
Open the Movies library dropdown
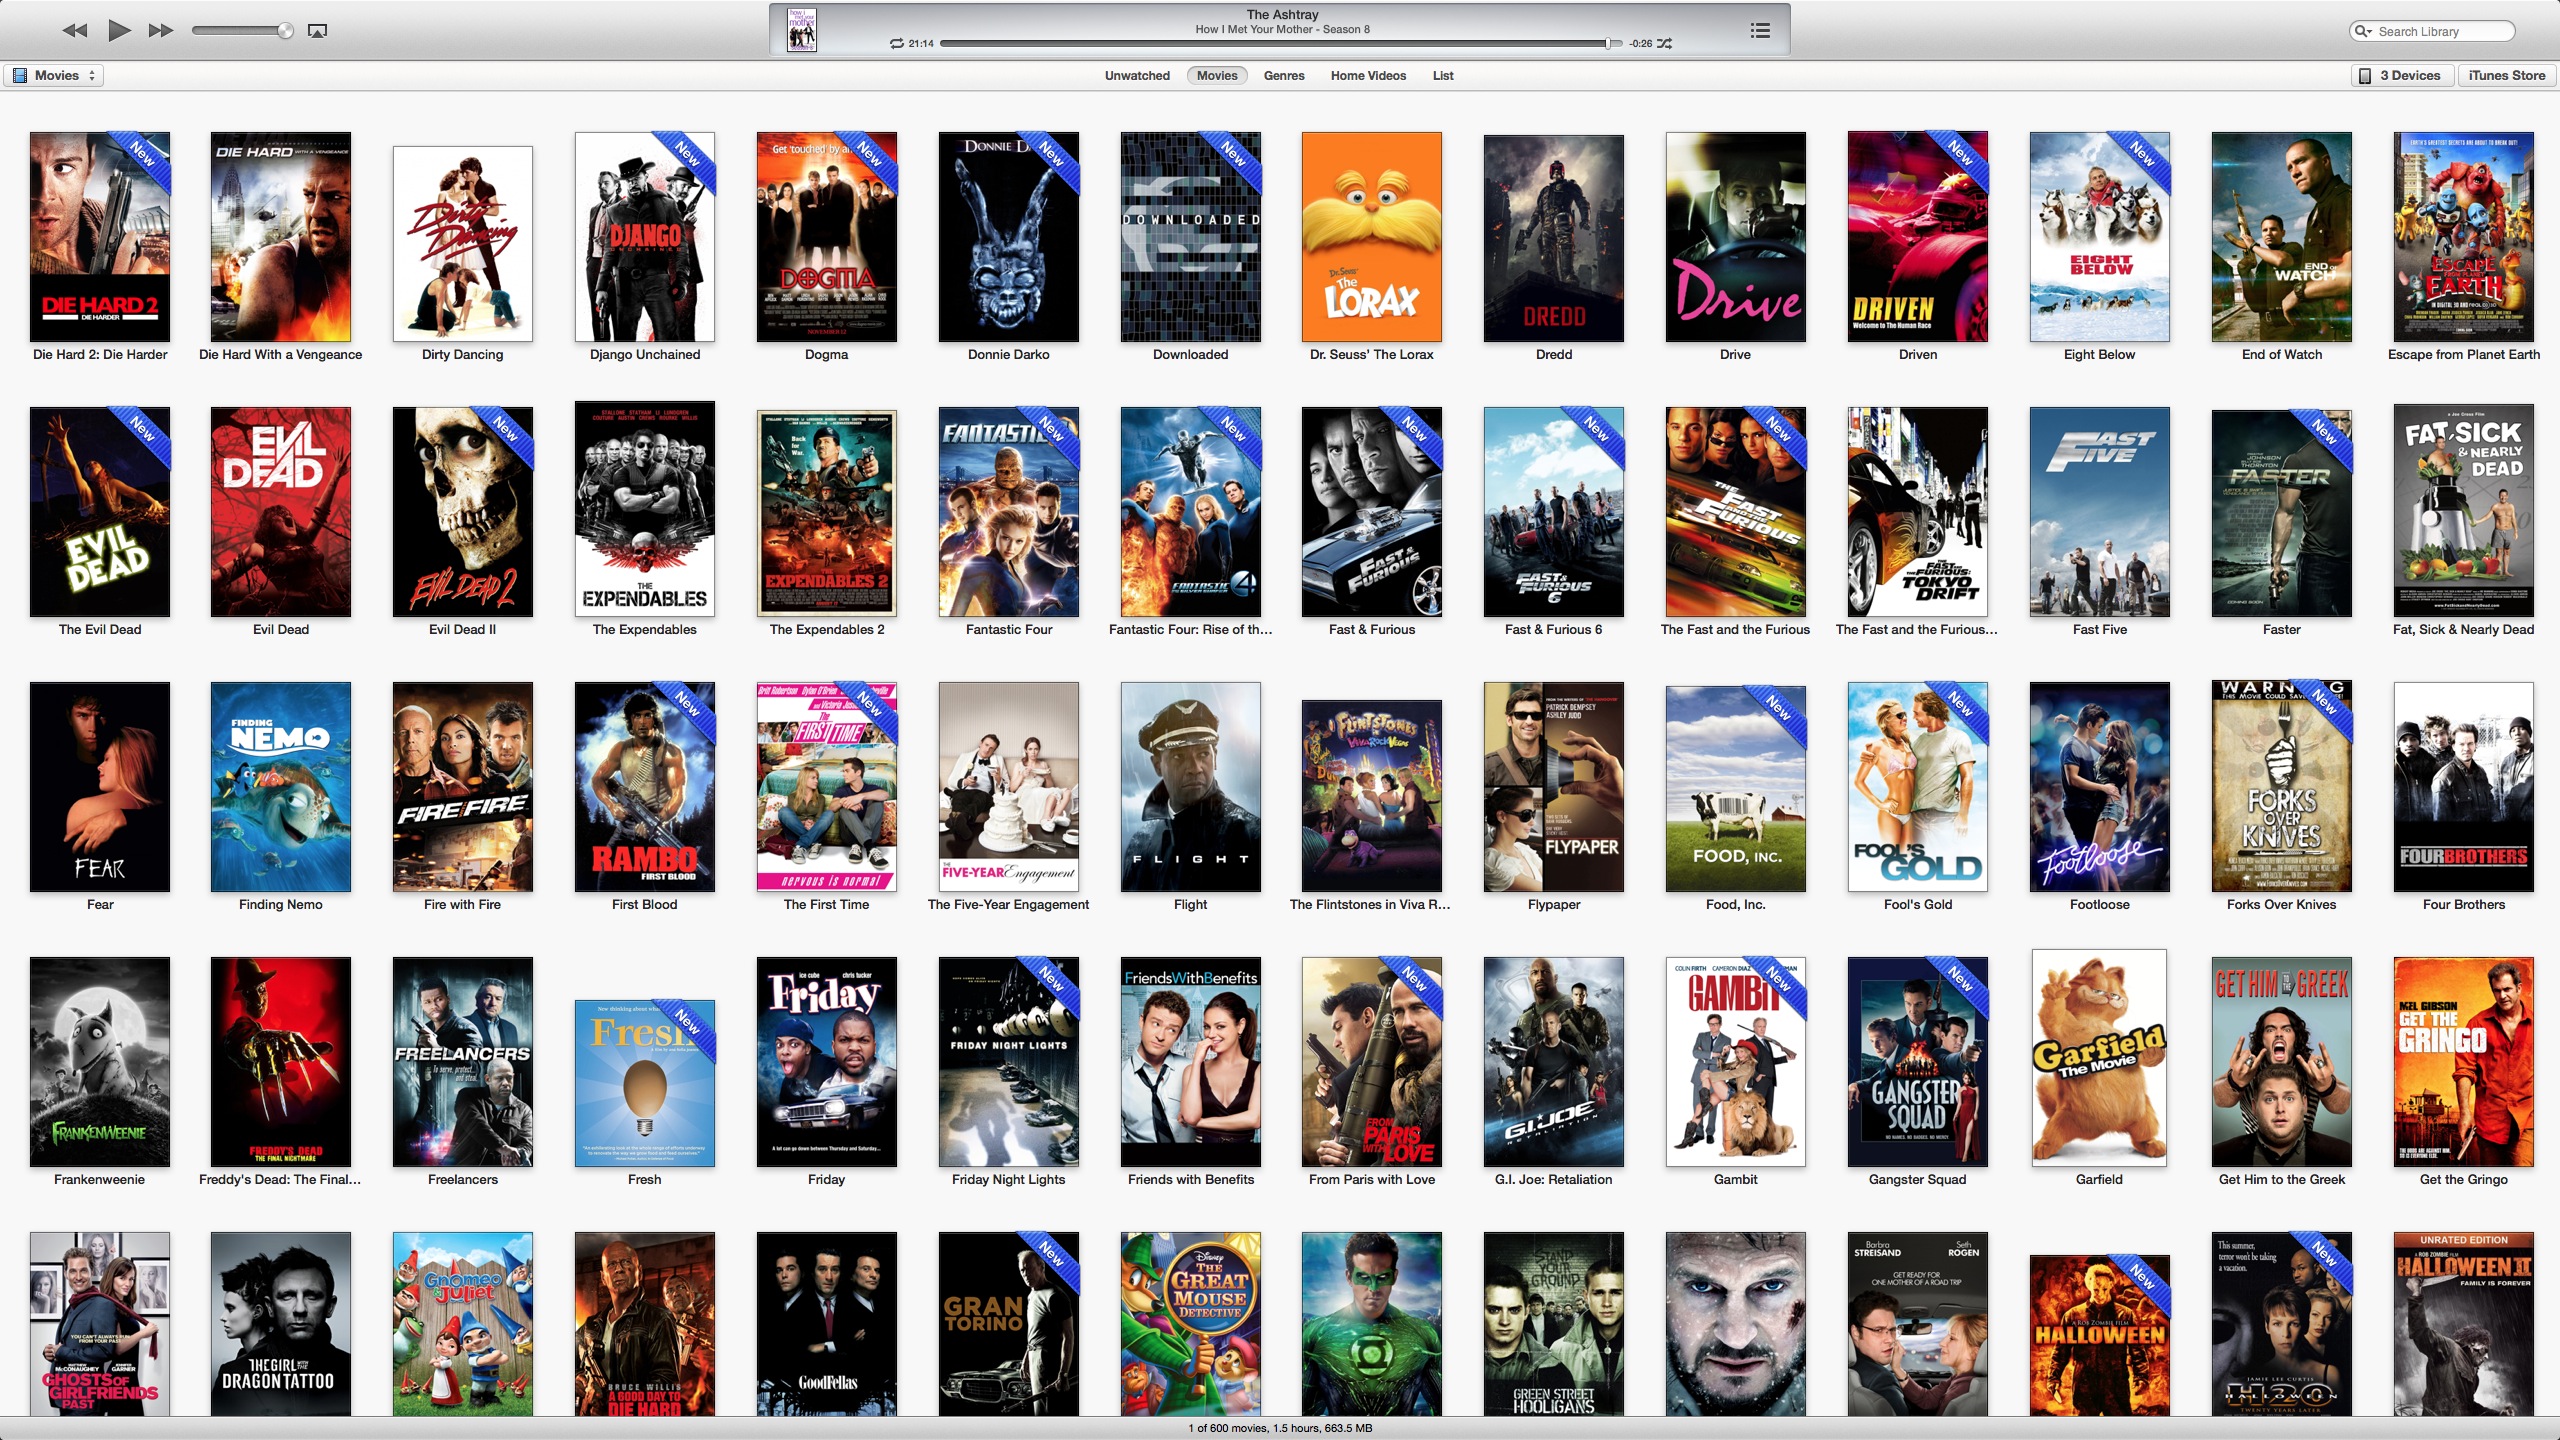click(54, 76)
